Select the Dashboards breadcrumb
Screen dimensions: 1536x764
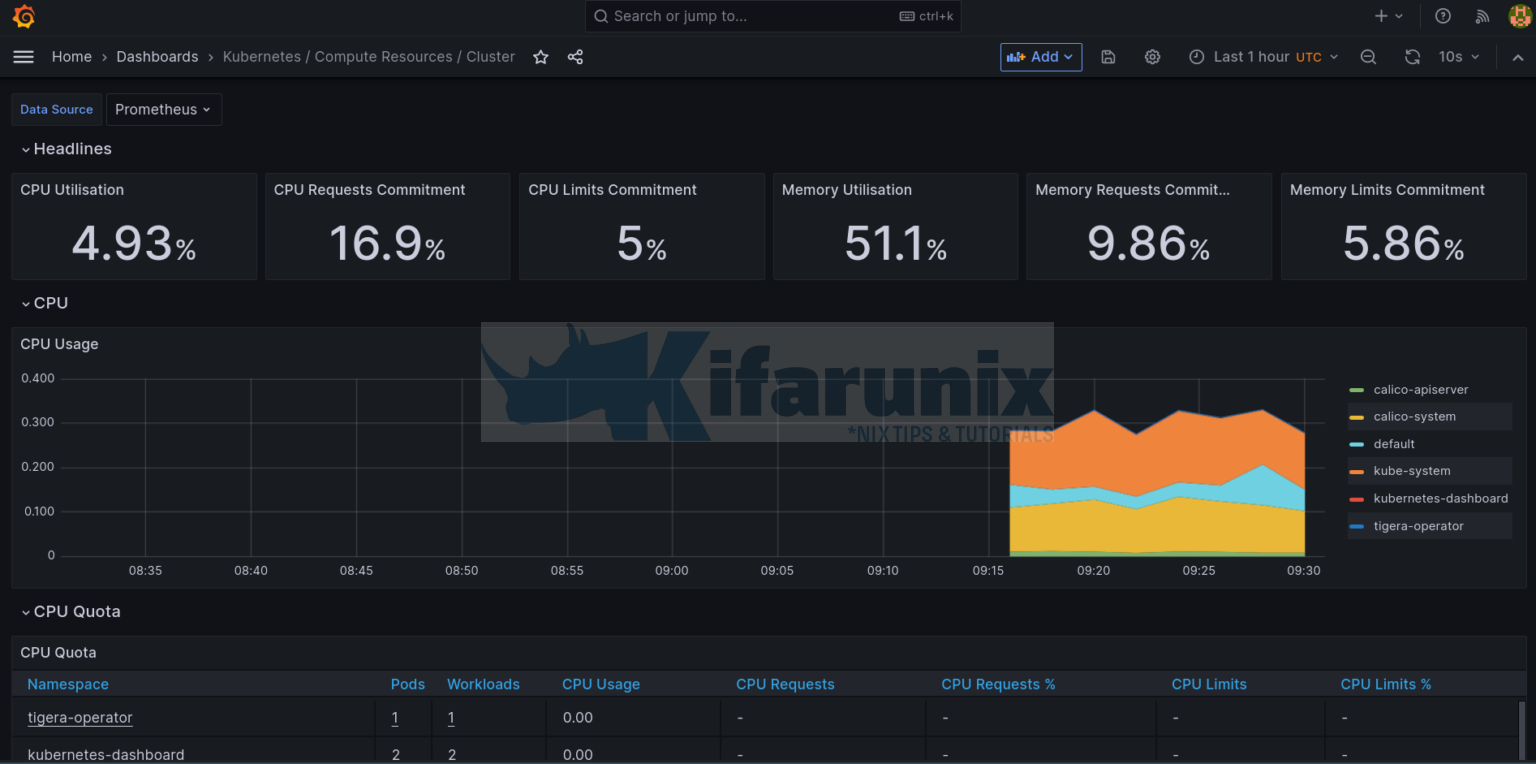[157, 56]
